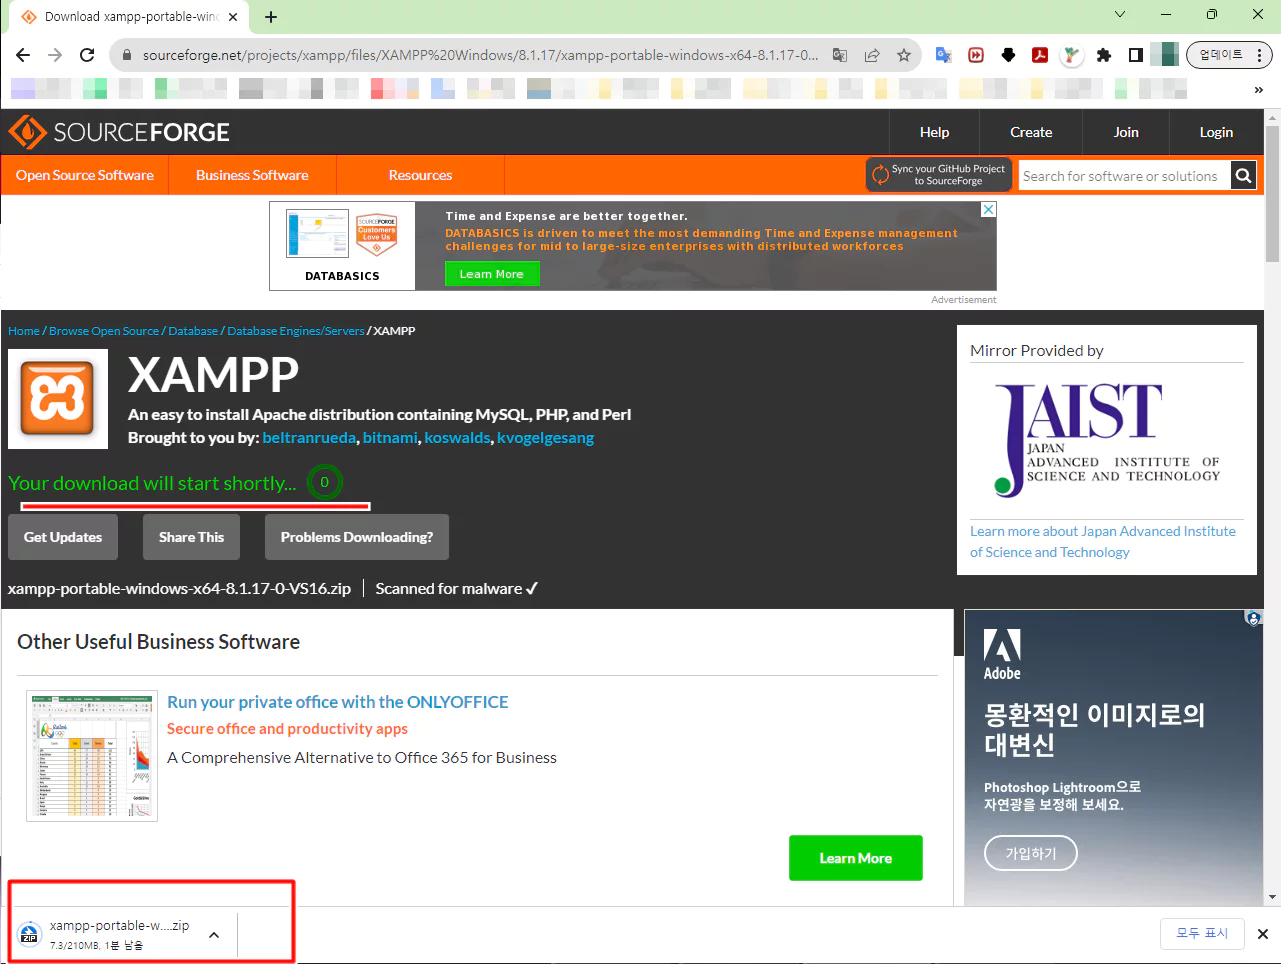This screenshot has width=1281, height=964.
Task: Open Browse Open Source breadcrumb
Action: (104, 331)
